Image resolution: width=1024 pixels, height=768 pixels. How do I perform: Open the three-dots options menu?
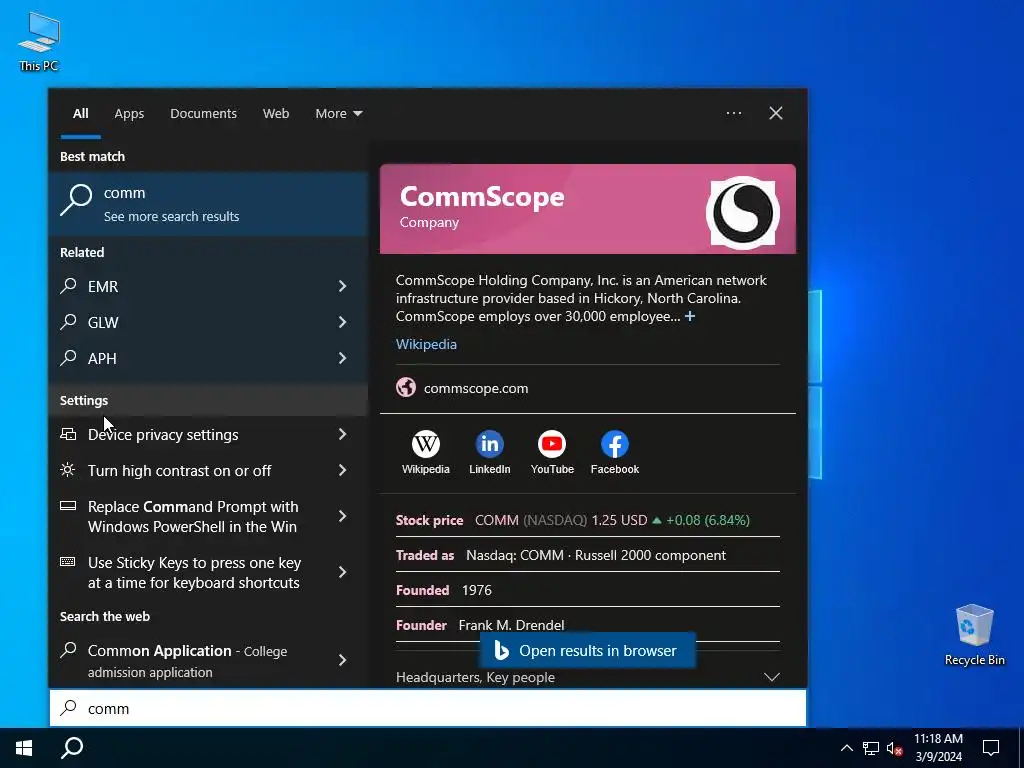pyautogui.click(x=734, y=113)
